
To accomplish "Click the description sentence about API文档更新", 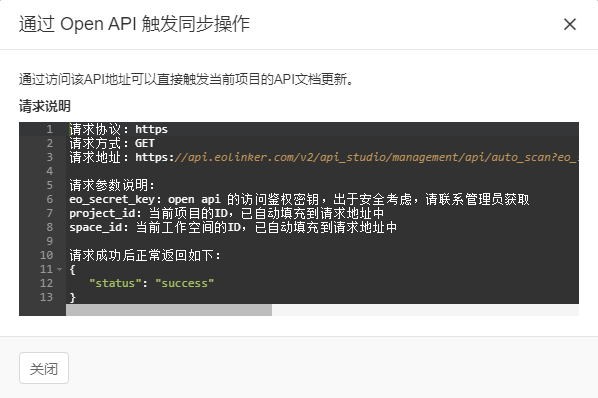I will (186, 79).
